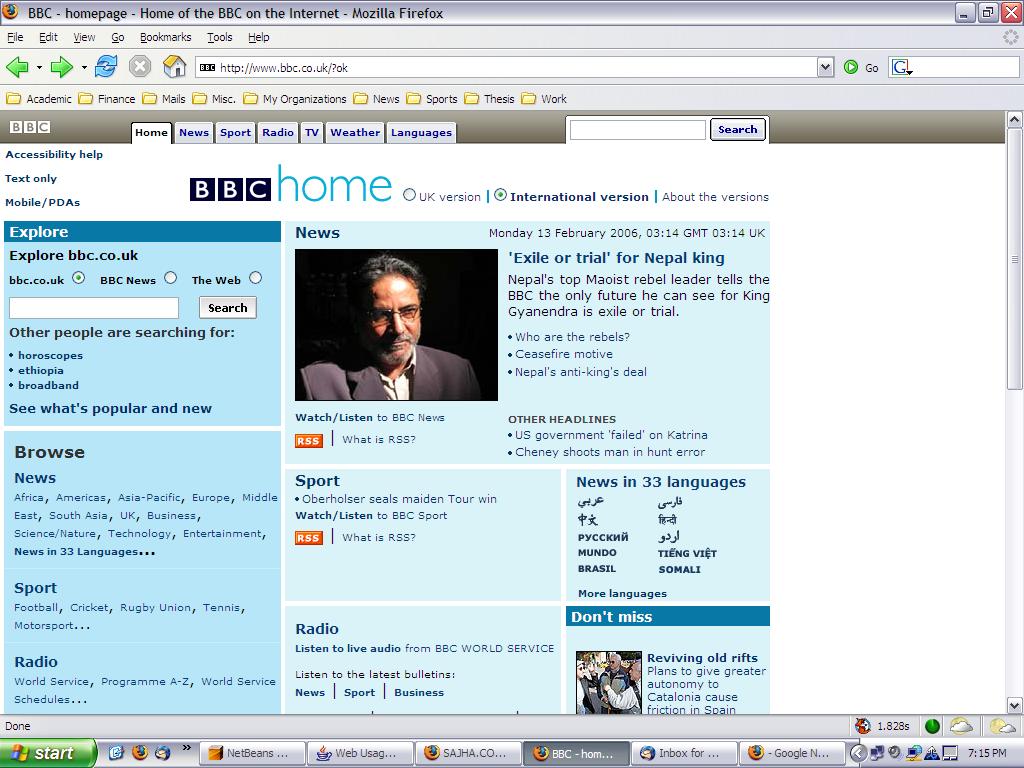Switch to the Weather tab
Image resolution: width=1024 pixels, height=768 pixels.
click(355, 132)
